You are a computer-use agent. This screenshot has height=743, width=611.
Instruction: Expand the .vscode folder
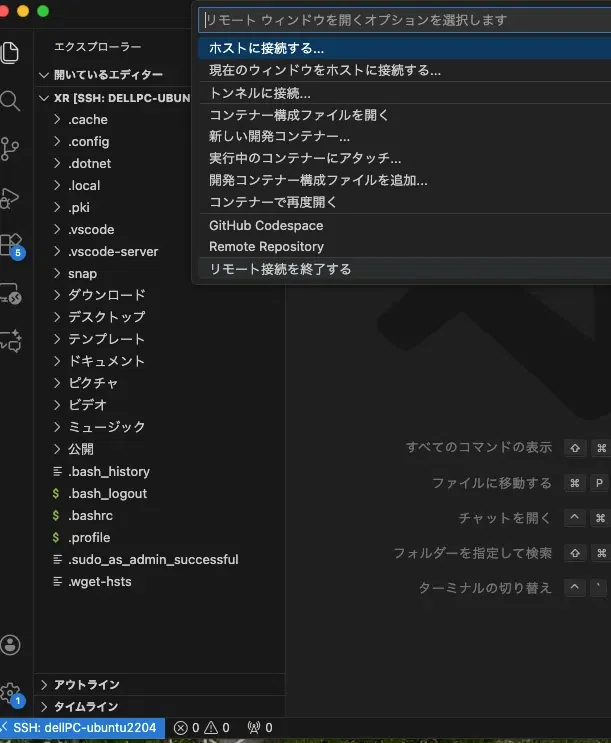pos(57,229)
